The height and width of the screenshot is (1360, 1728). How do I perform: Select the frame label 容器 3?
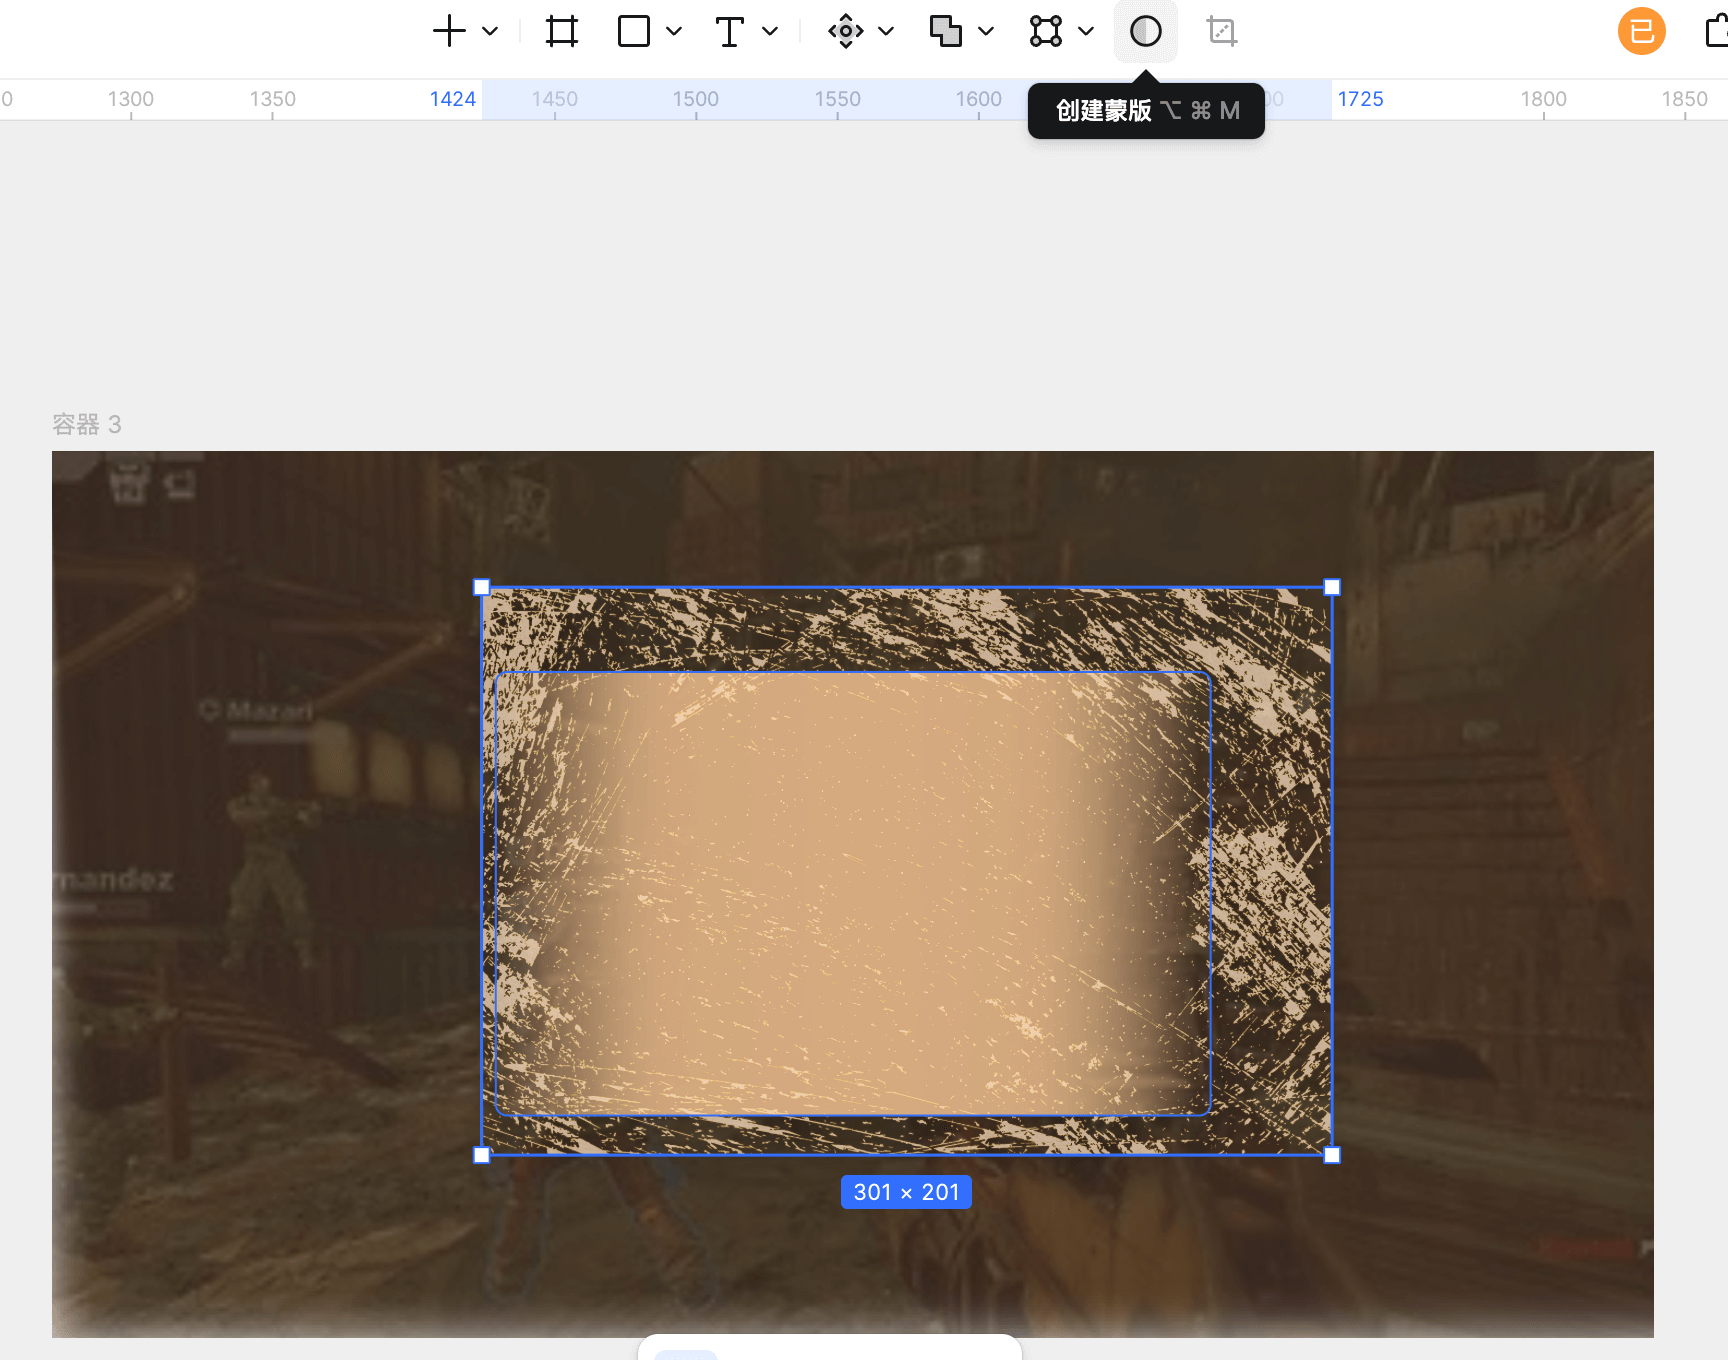click(87, 425)
